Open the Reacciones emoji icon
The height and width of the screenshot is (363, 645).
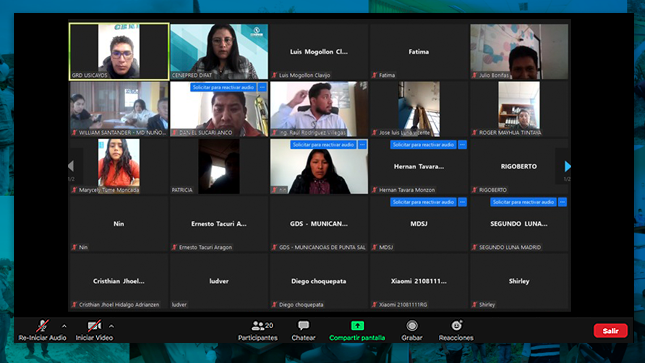[456, 326]
